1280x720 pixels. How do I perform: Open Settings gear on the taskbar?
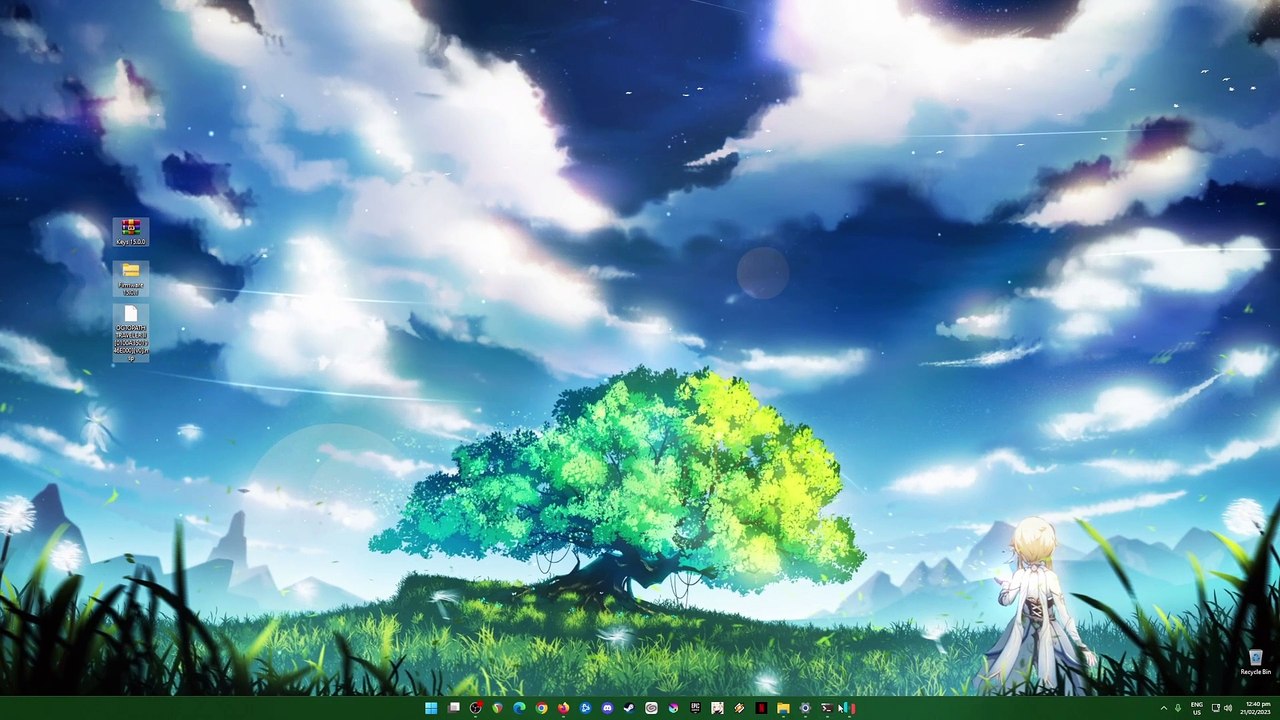click(805, 708)
